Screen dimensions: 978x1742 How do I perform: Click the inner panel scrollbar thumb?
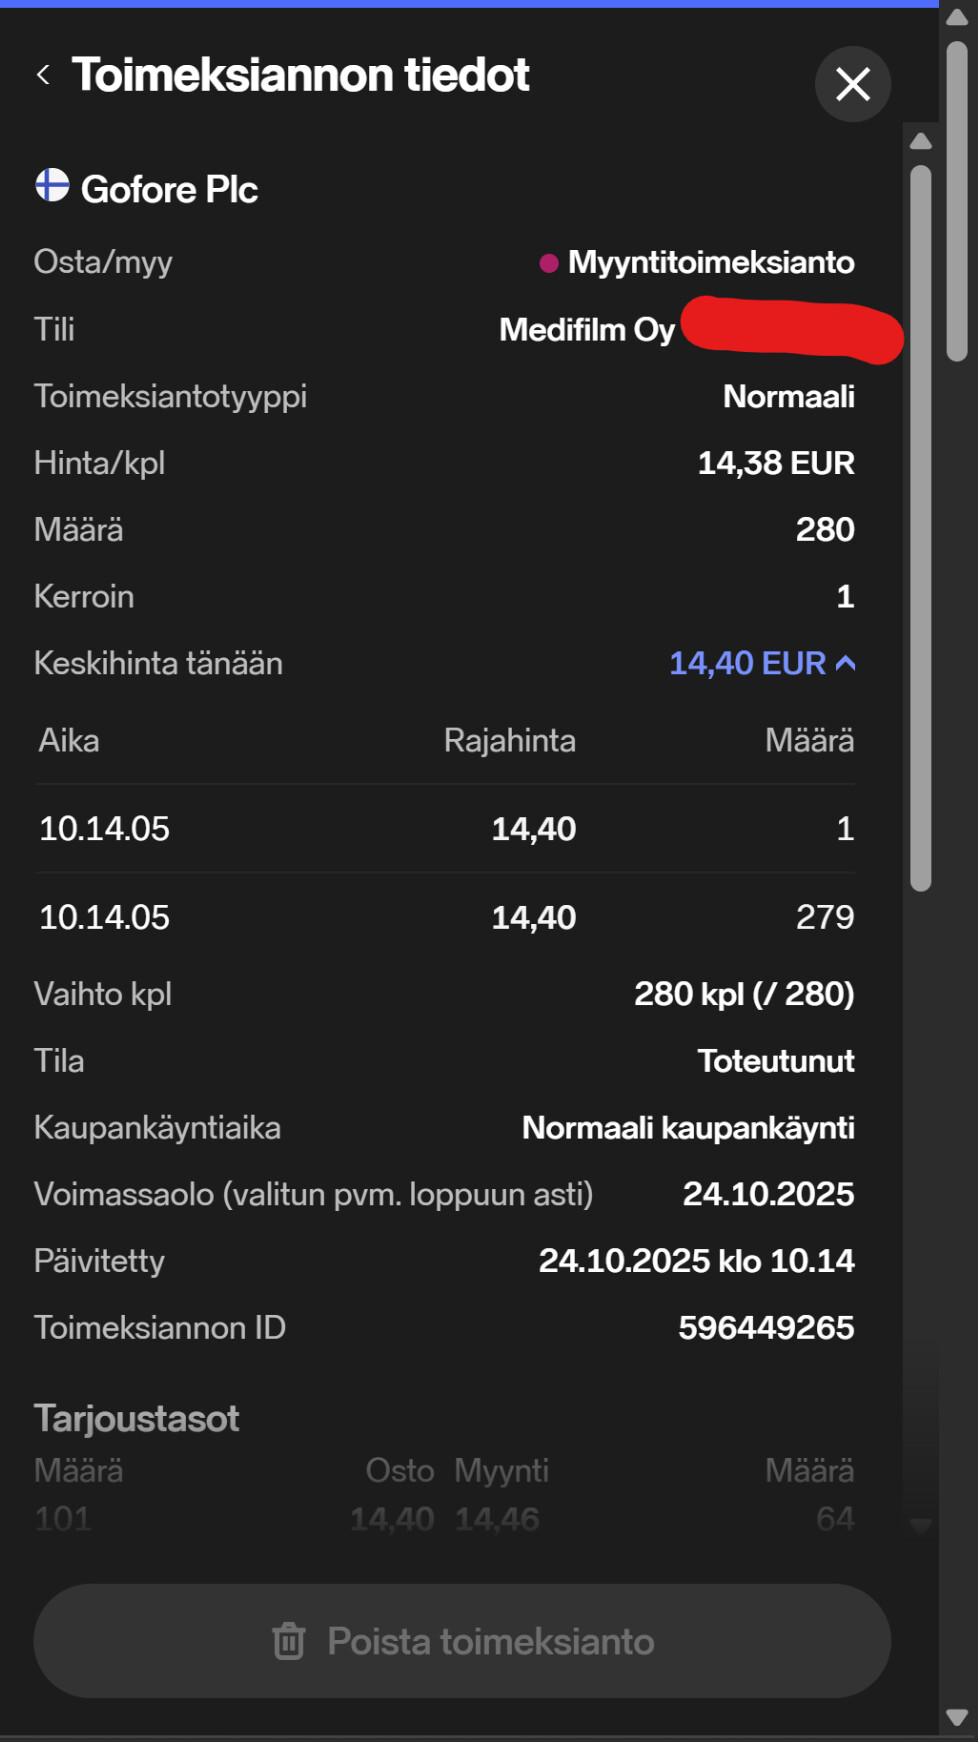921,528
